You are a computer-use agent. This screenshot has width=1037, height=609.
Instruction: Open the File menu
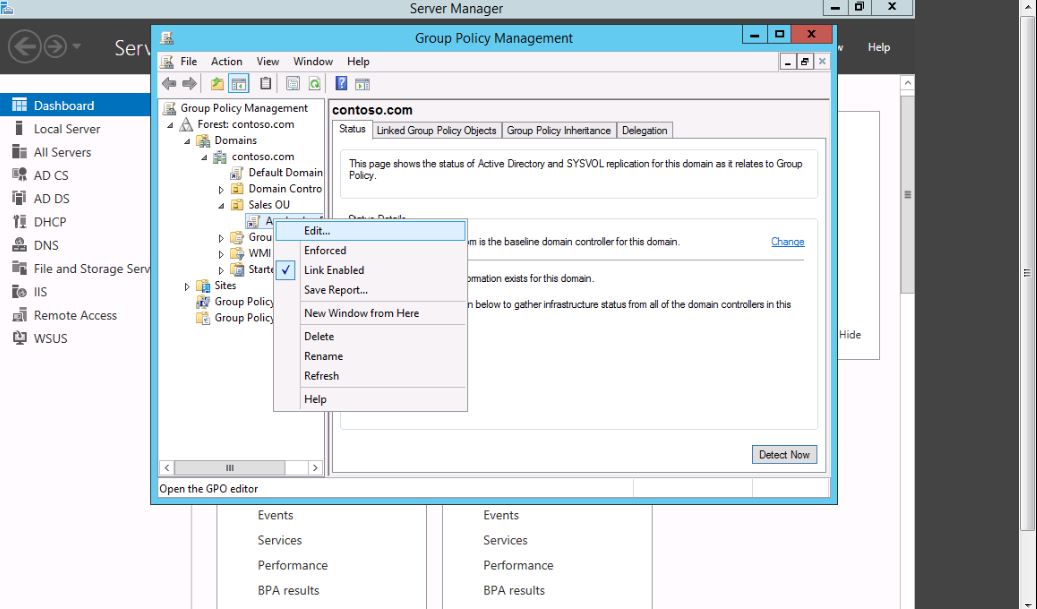point(188,61)
